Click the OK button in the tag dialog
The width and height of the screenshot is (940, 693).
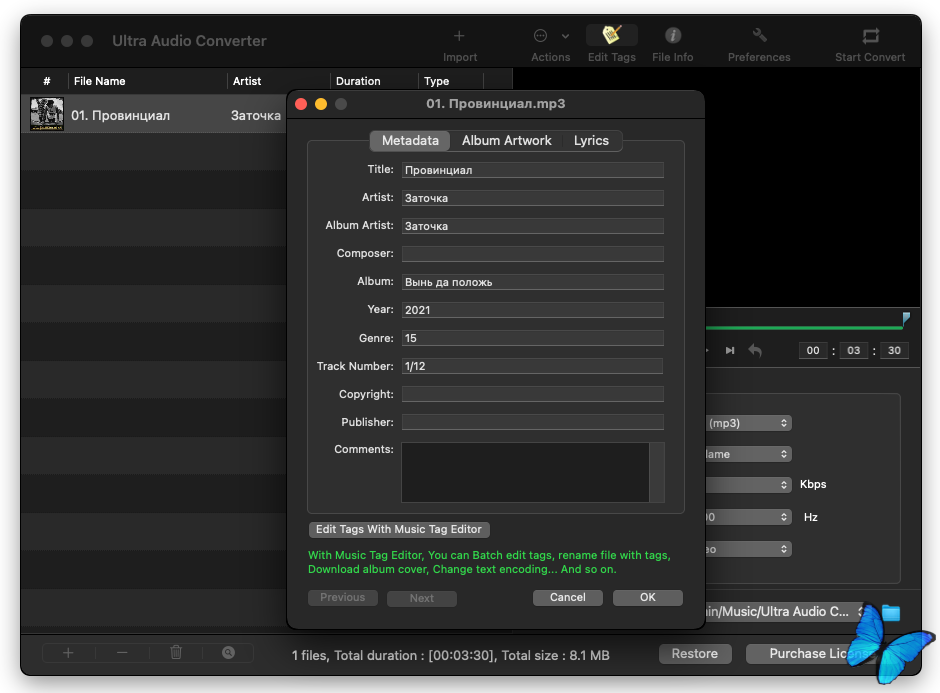pos(647,597)
